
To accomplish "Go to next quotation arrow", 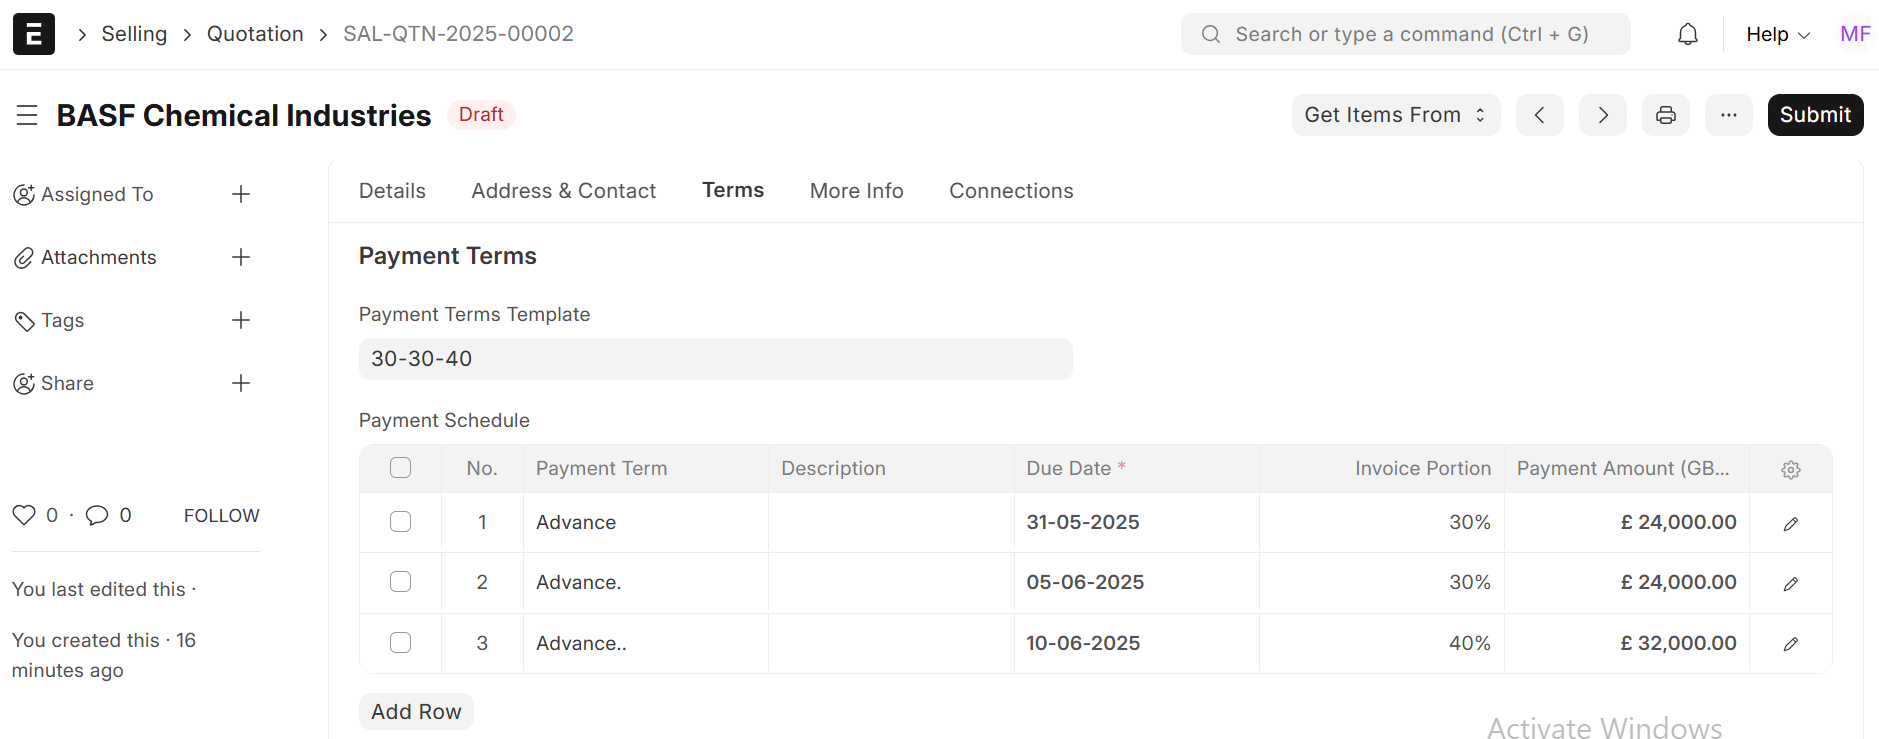I will tap(1602, 115).
